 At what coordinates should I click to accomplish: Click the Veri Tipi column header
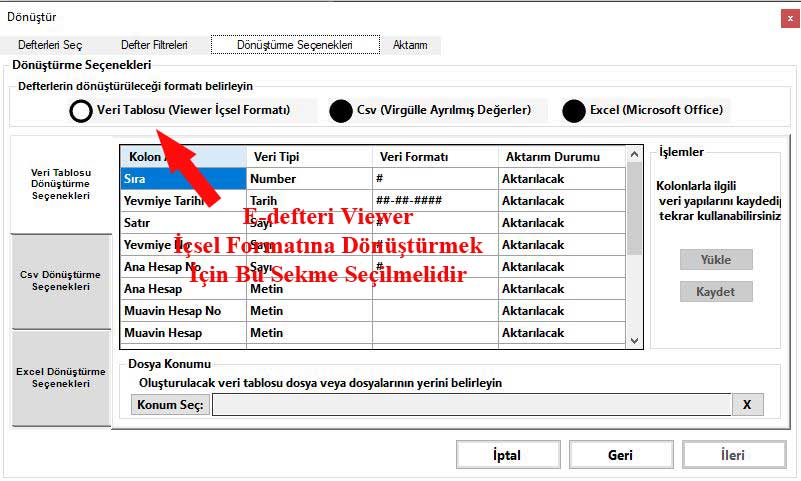pyautogui.click(x=309, y=157)
